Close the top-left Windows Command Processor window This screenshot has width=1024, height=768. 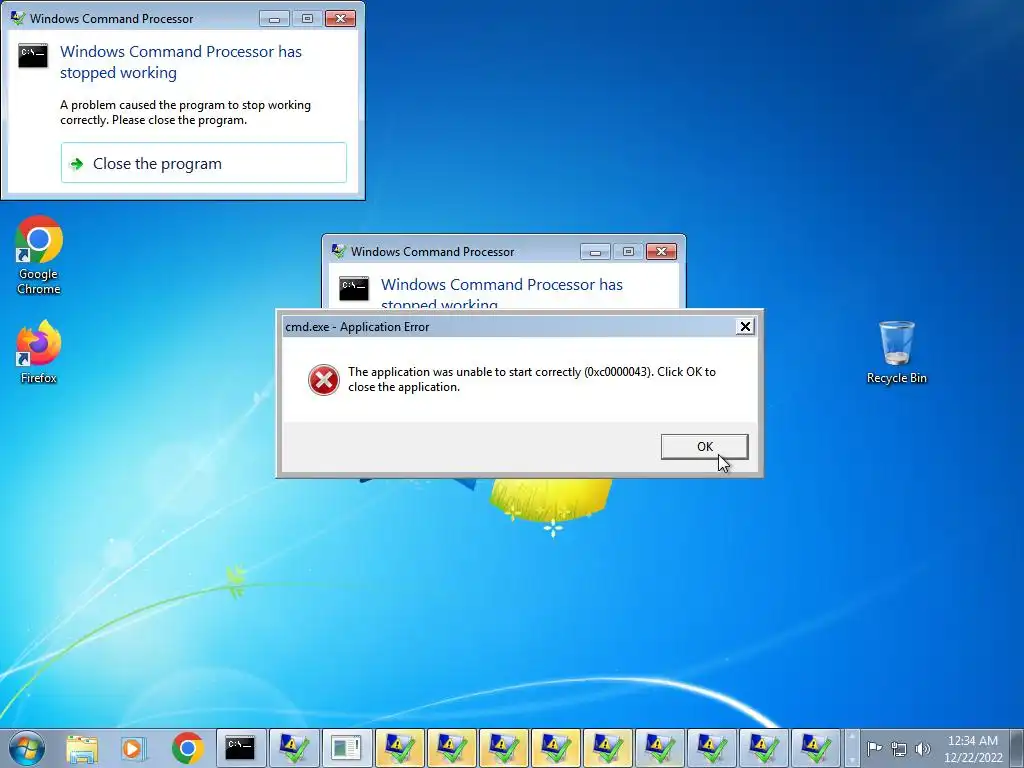point(340,19)
